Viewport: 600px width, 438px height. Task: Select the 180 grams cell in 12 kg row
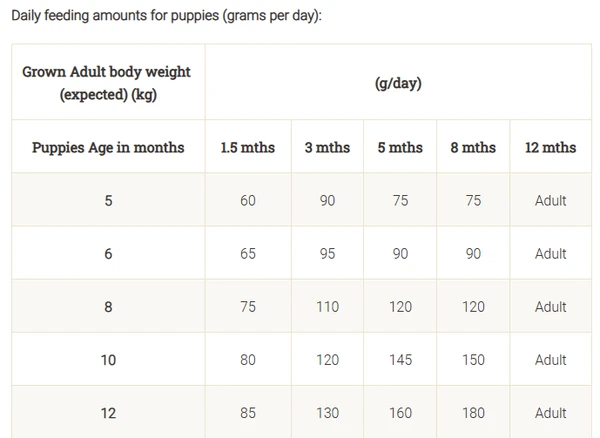473,412
